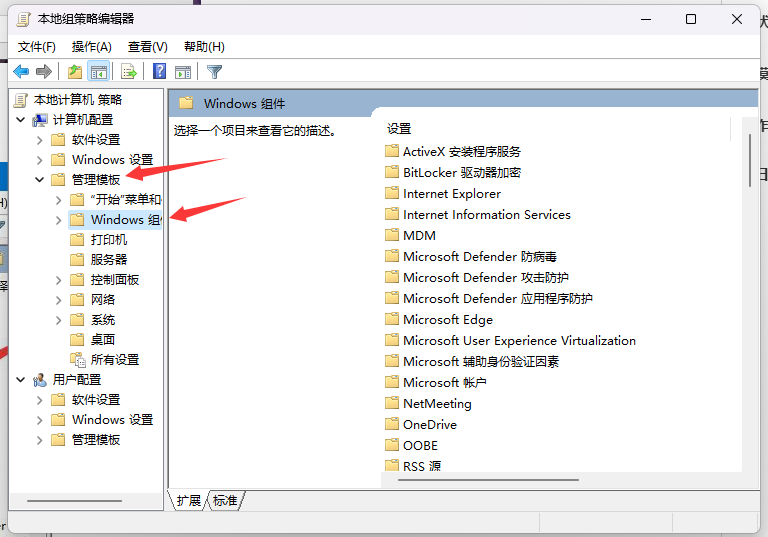Viewport: 768px width, 537px height.
Task: Expand the 控制面板 tree node
Action: point(59,280)
